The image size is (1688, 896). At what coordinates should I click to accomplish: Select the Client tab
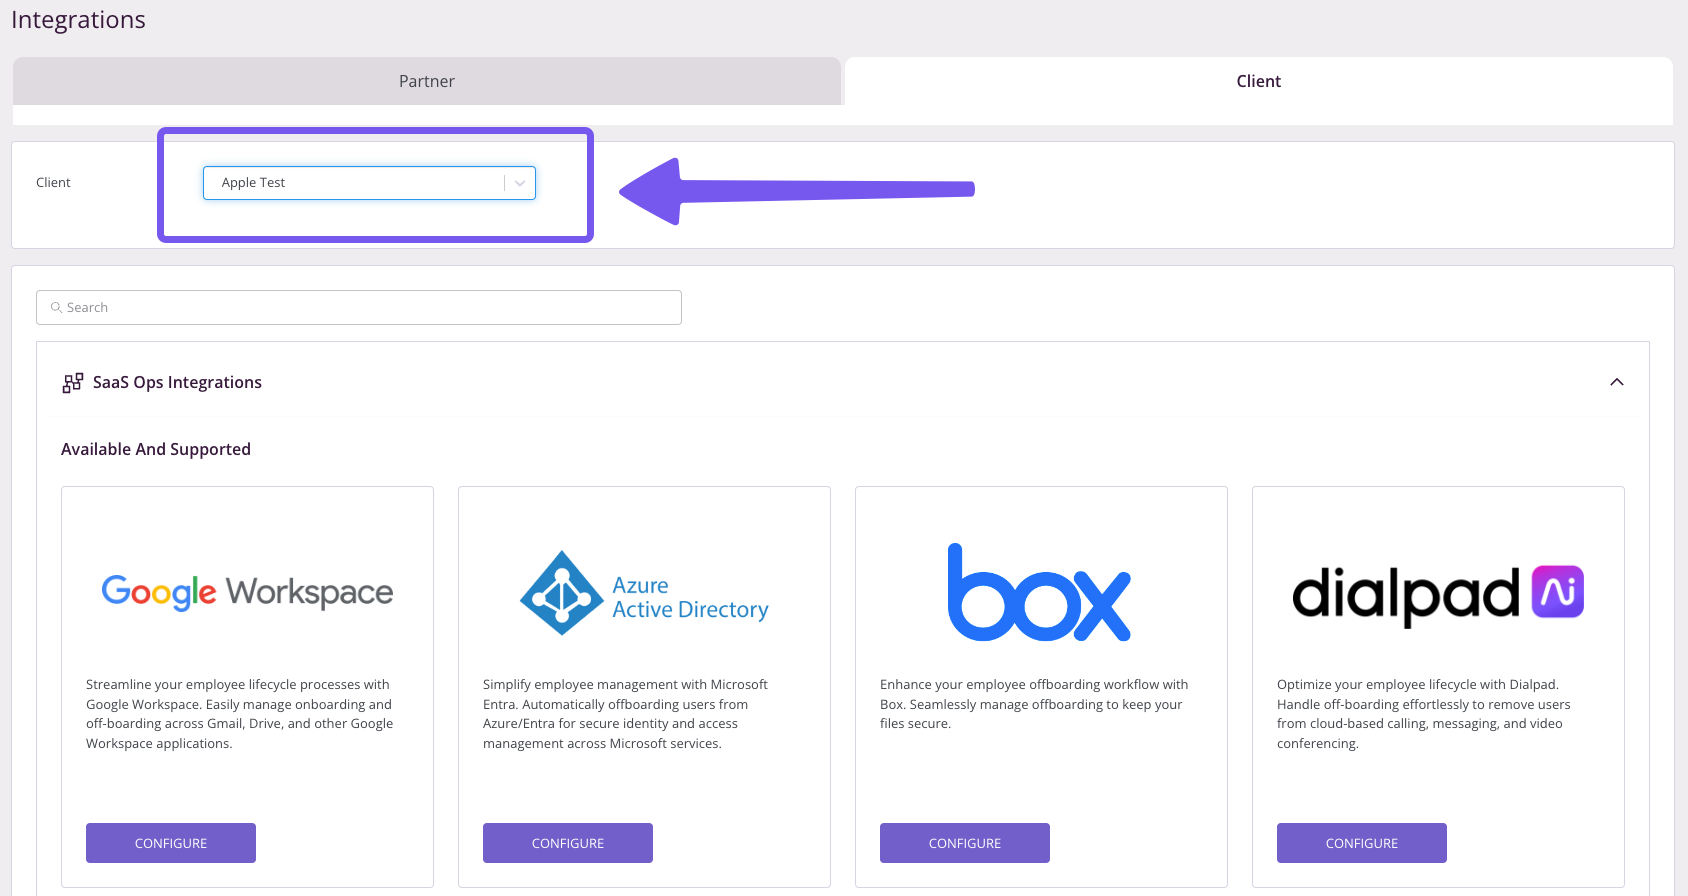(x=1258, y=81)
